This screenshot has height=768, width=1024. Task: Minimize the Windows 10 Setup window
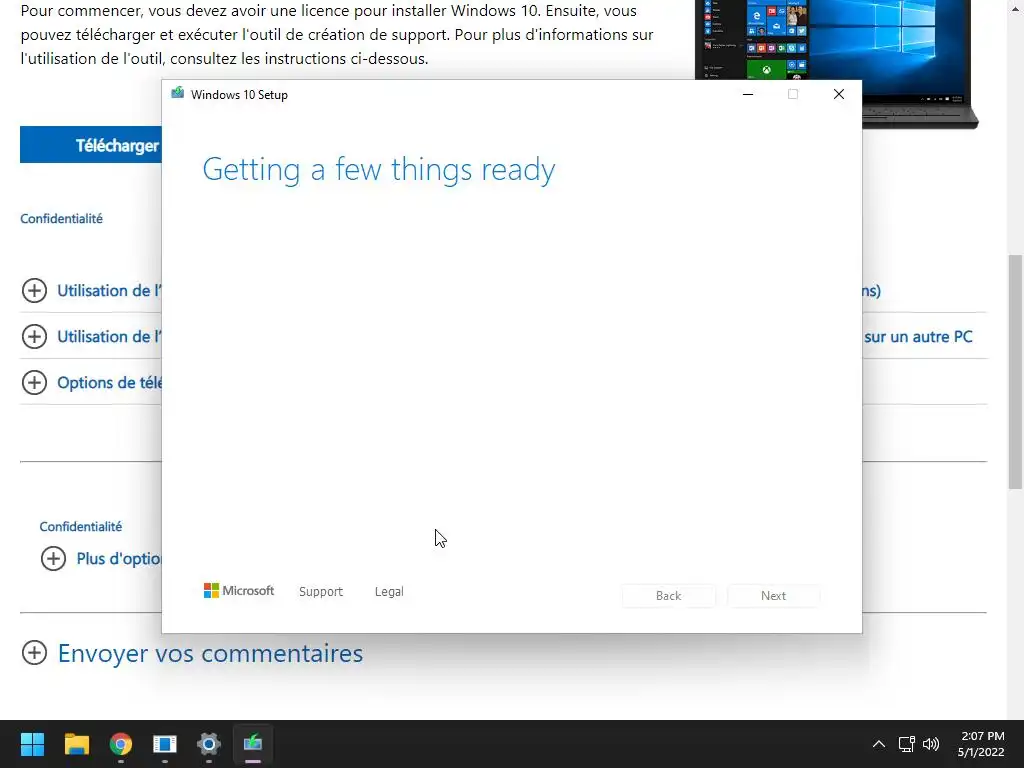pos(748,94)
